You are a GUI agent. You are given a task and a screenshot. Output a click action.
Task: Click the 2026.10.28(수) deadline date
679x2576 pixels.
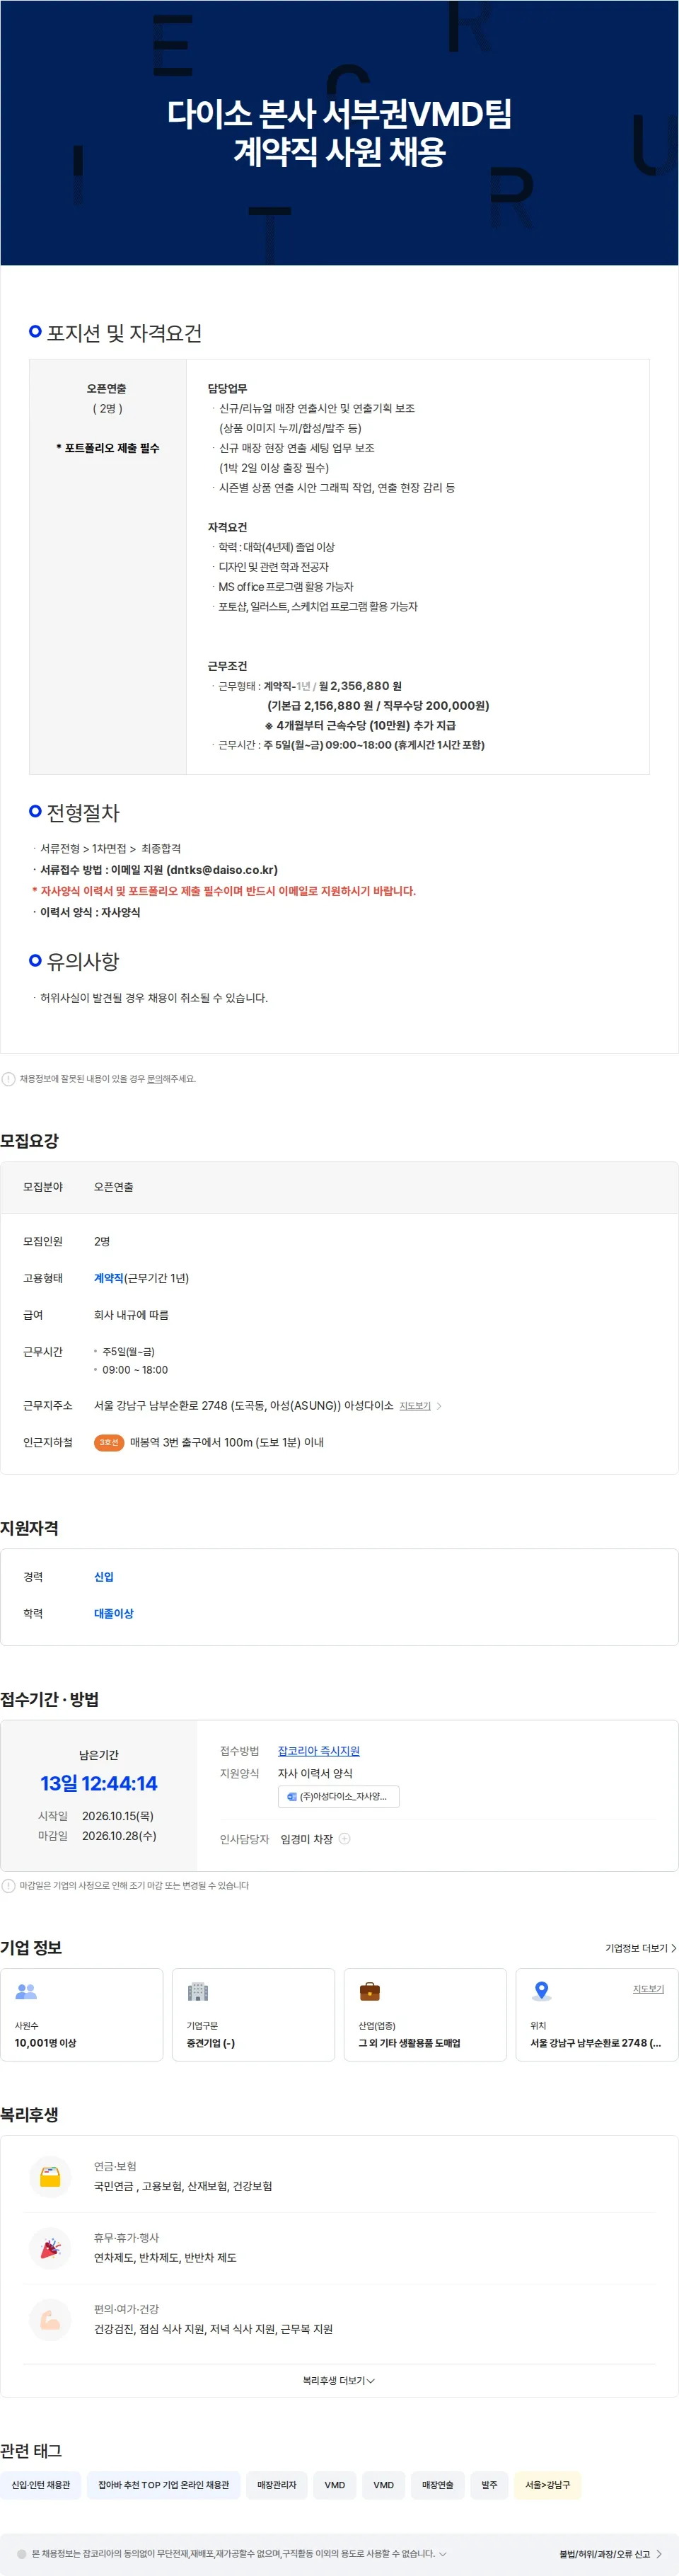coord(119,1835)
